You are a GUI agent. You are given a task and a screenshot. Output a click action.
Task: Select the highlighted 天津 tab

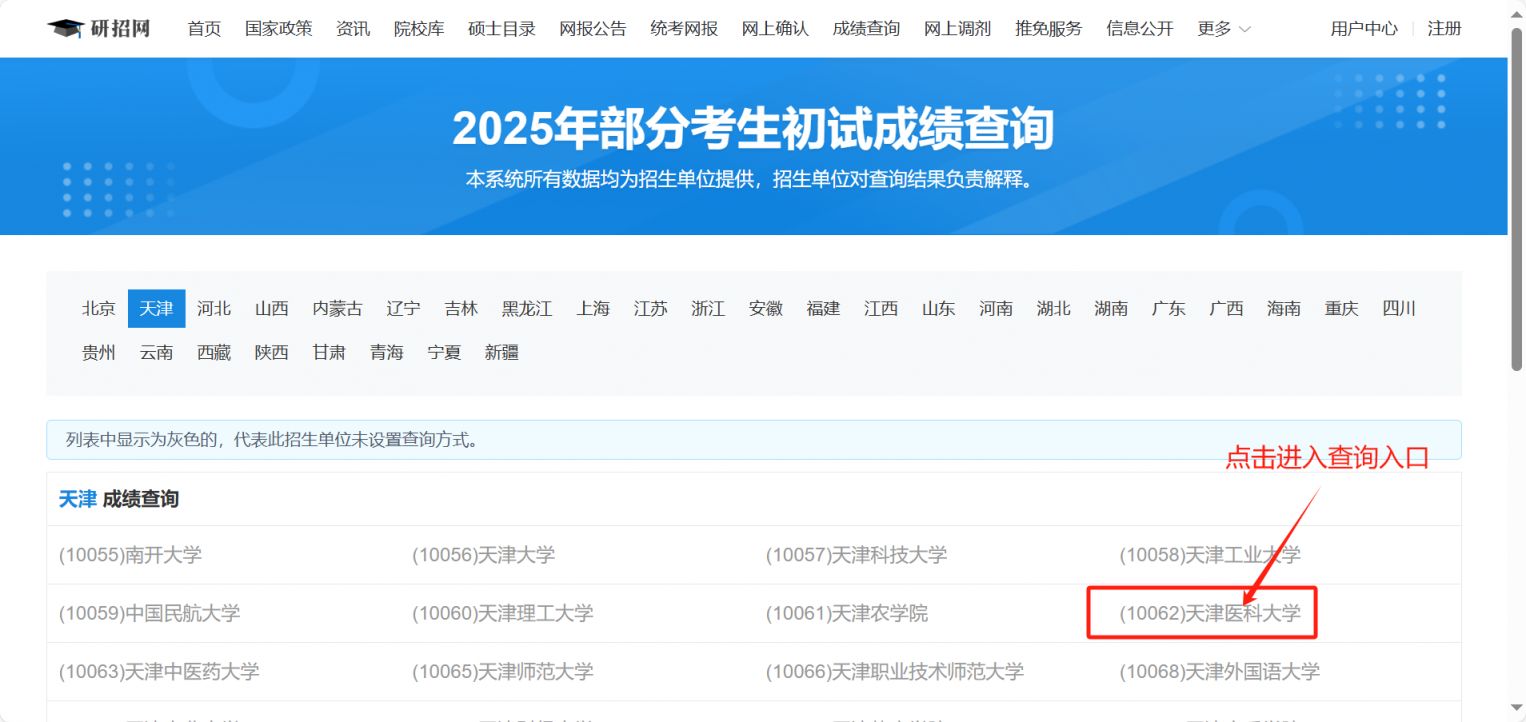[157, 309]
